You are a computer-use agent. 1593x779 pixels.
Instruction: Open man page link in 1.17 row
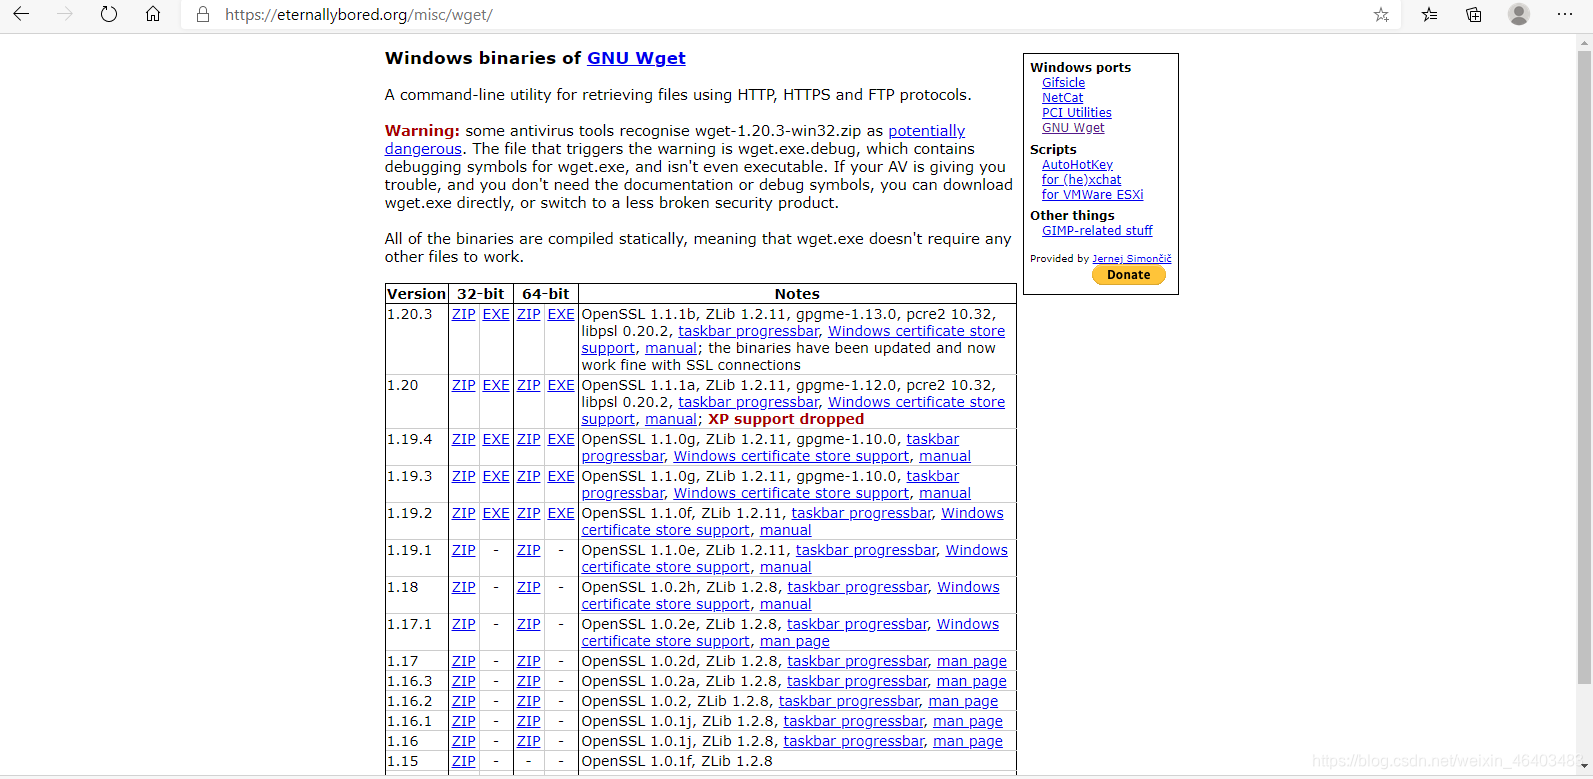(971, 661)
